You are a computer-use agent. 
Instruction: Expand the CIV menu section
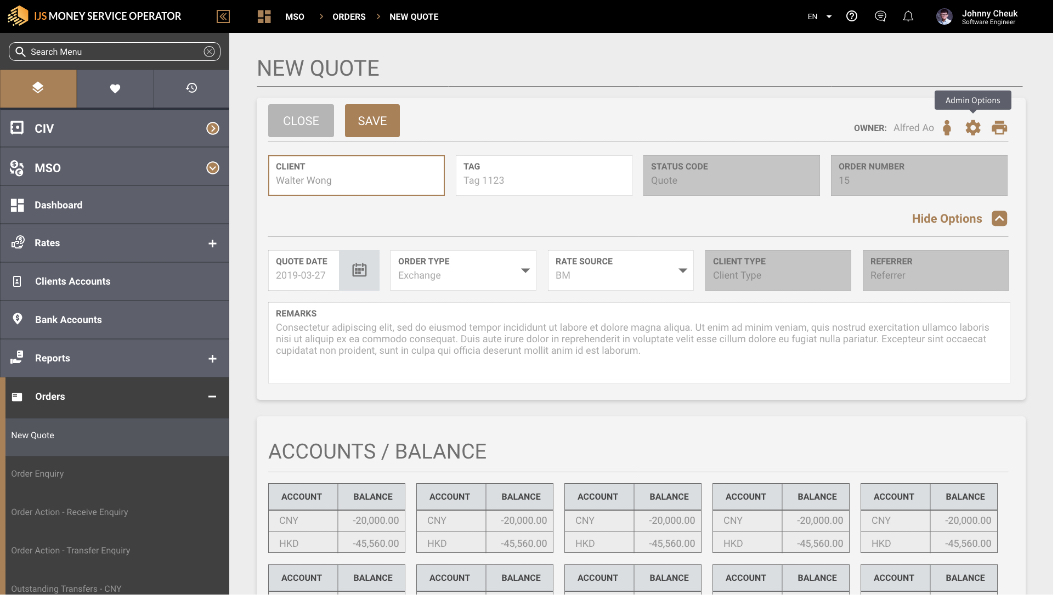(212, 129)
